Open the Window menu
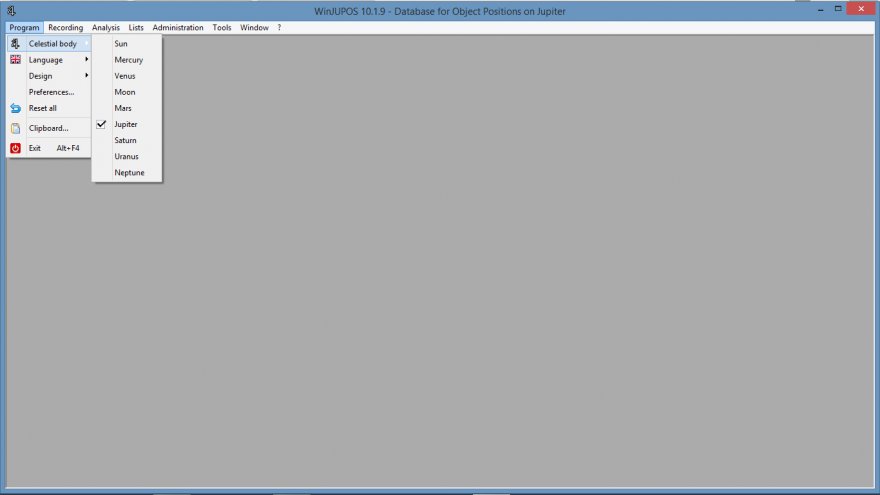Viewport: 880px width, 495px height. pyautogui.click(x=254, y=28)
